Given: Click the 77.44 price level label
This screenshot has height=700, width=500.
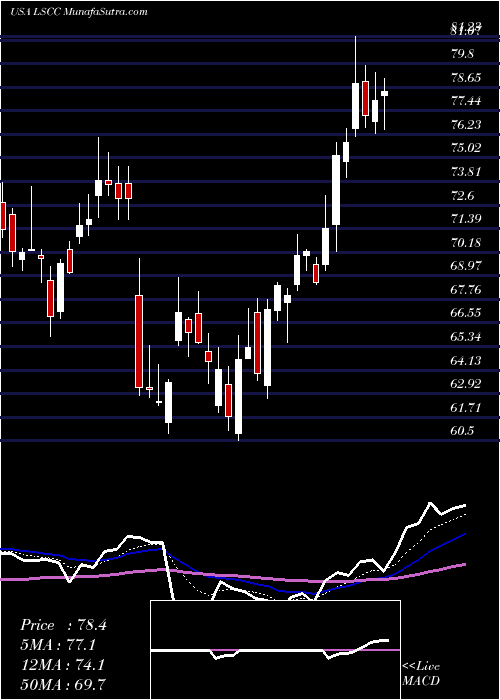Looking at the screenshot, I should pos(467,101).
